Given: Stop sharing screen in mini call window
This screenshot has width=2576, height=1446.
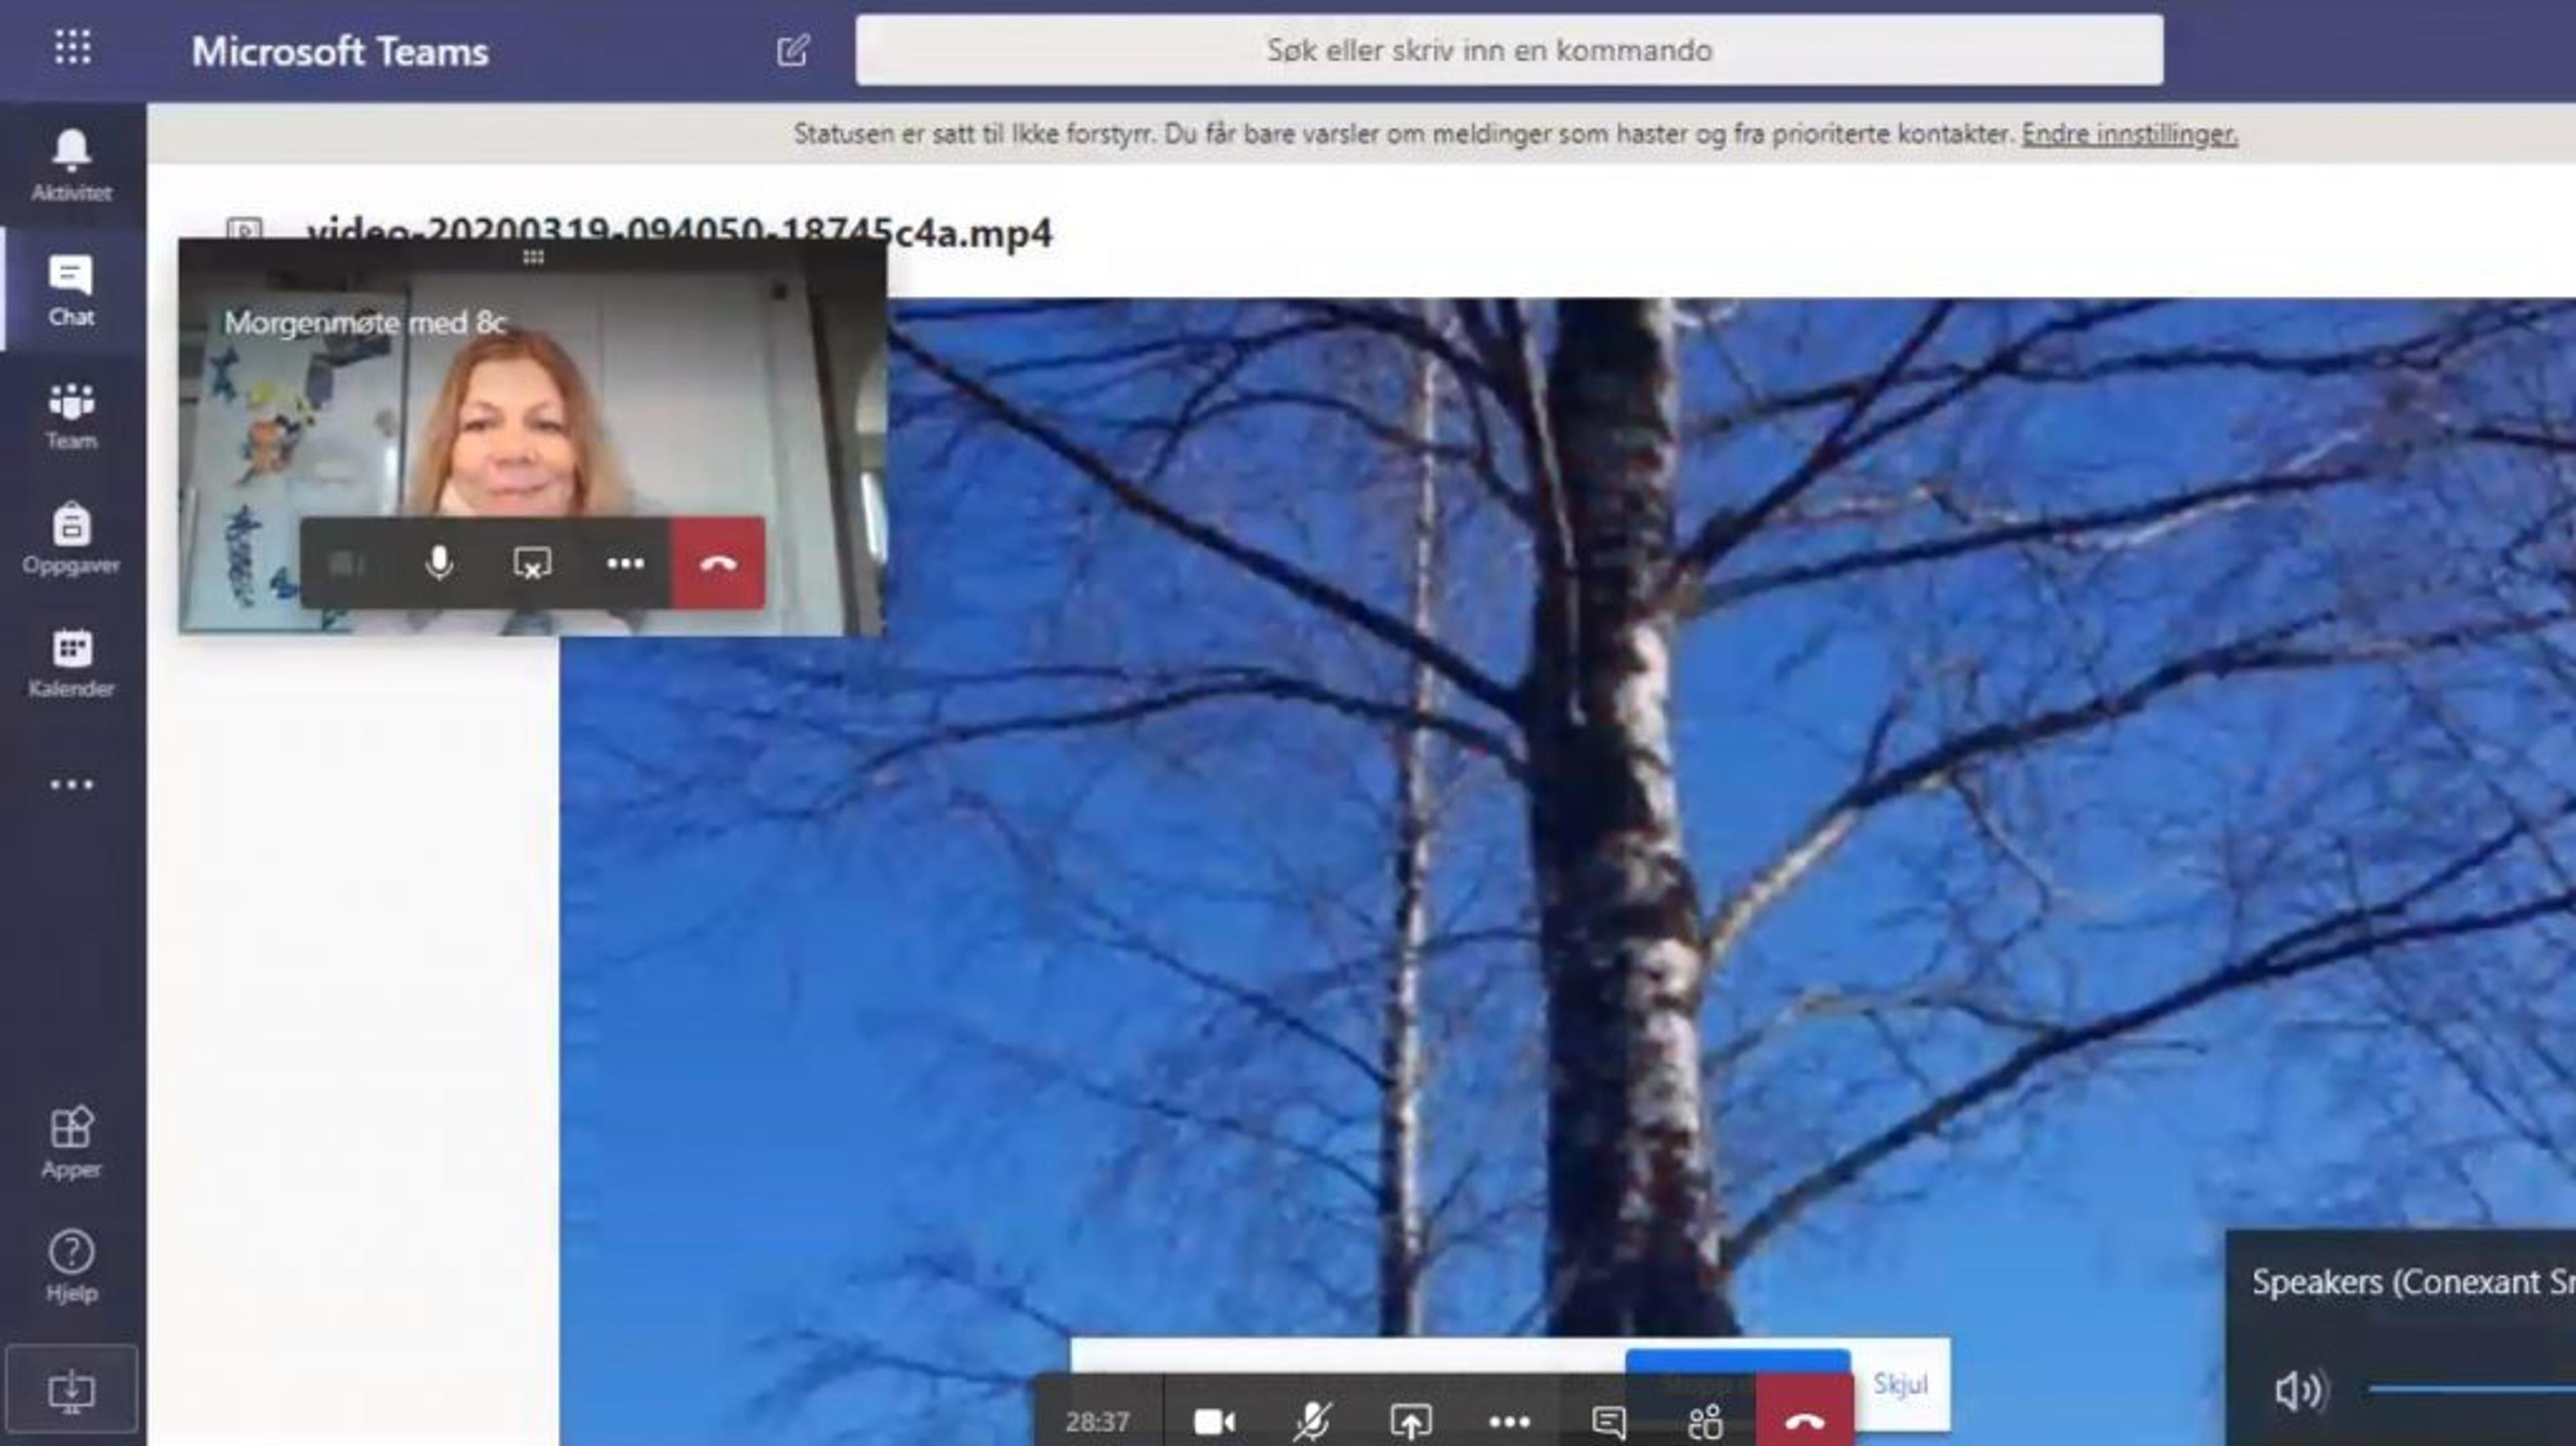Looking at the screenshot, I should [x=531, y=563].
